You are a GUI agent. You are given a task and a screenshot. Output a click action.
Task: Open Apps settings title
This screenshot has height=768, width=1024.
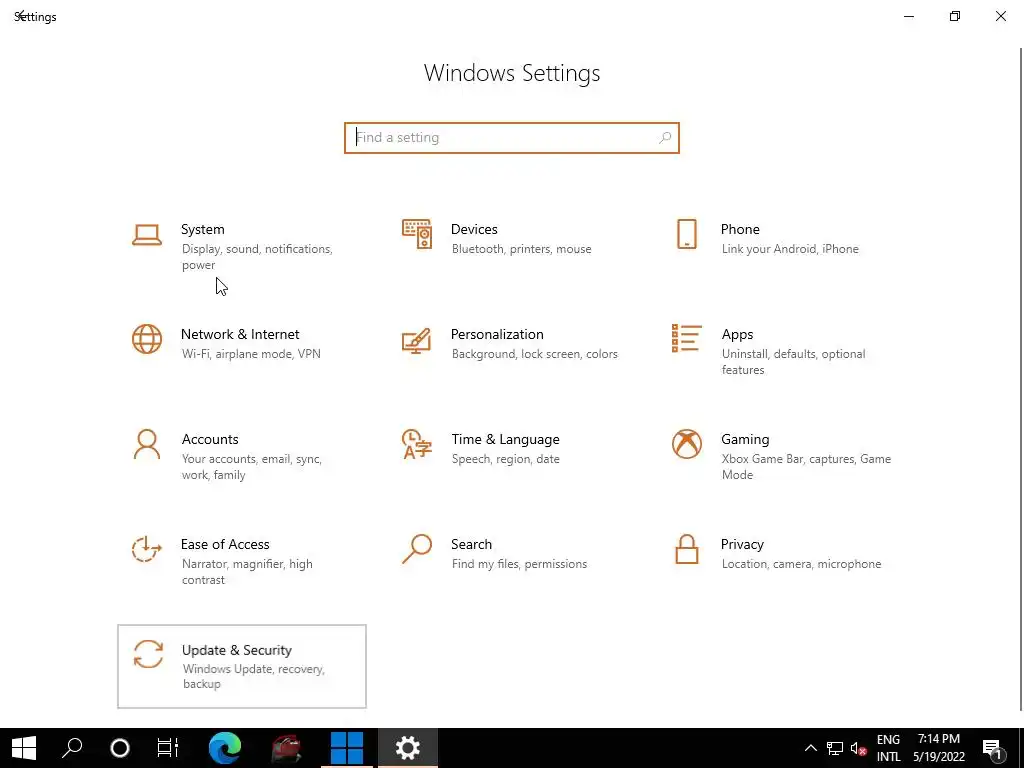point(737,334)
